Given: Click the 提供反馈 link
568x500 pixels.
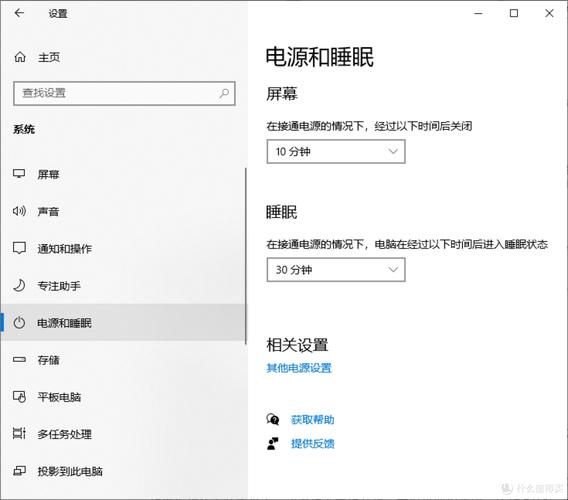Looking at the screenshot, I should pos(313,443).
